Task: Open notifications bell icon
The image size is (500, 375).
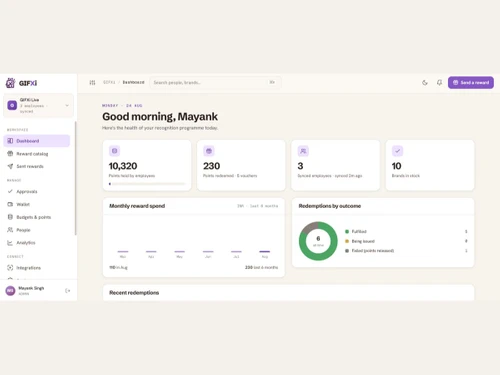Action: coord(439,83)
